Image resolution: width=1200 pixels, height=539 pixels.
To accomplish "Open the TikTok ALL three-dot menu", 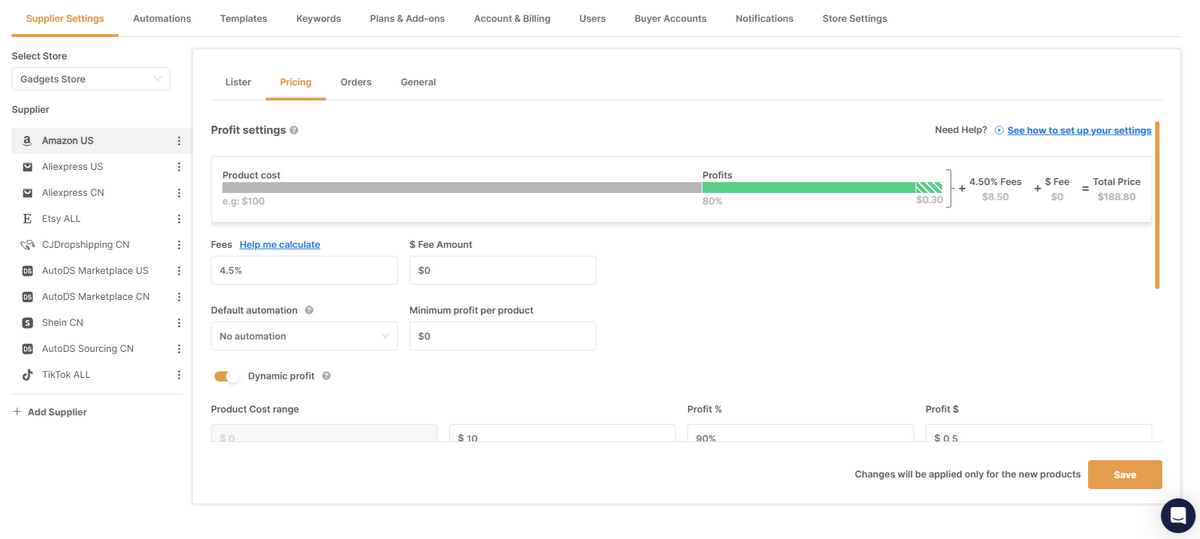I will coord(179,375).
